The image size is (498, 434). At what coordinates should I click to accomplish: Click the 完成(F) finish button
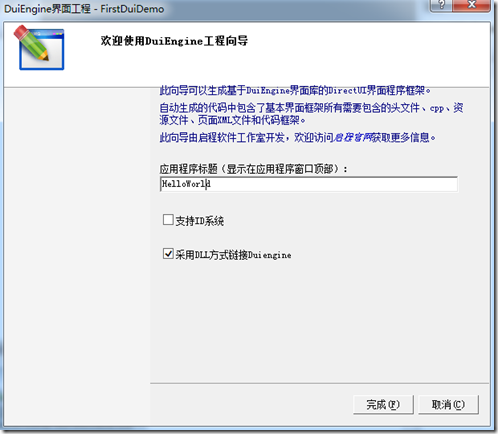coord(383,405)
